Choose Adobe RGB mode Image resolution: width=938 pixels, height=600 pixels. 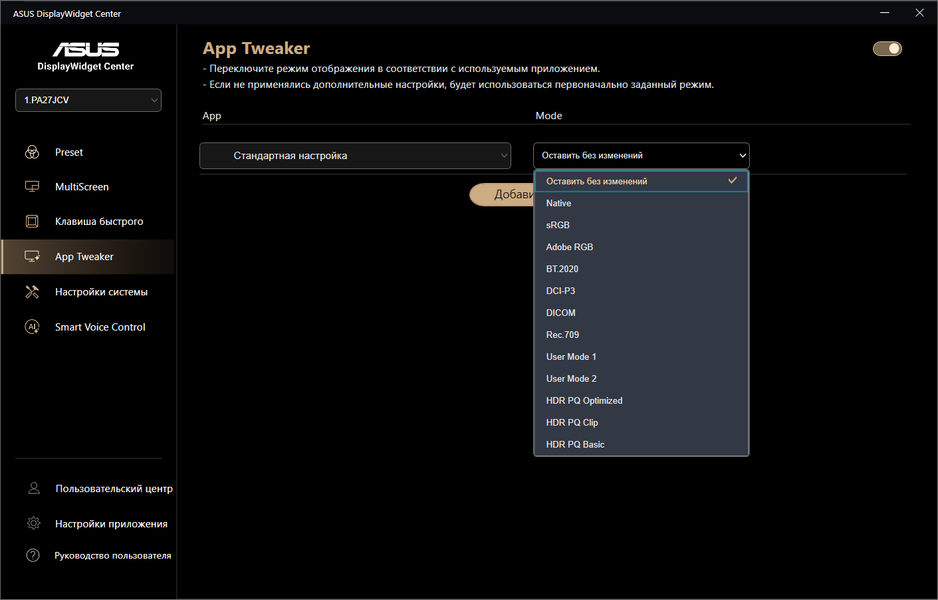click(x=641, y=247)
